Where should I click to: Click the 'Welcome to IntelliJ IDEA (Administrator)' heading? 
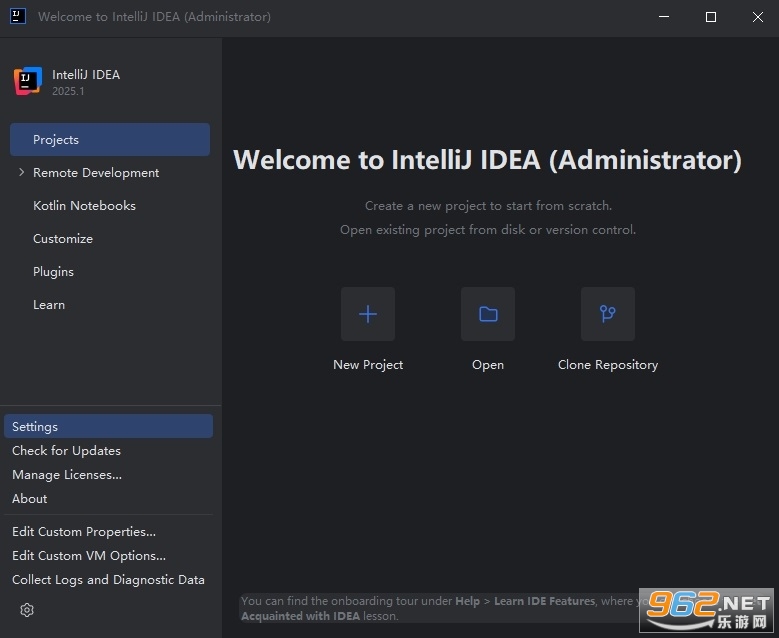coord(487,160)
